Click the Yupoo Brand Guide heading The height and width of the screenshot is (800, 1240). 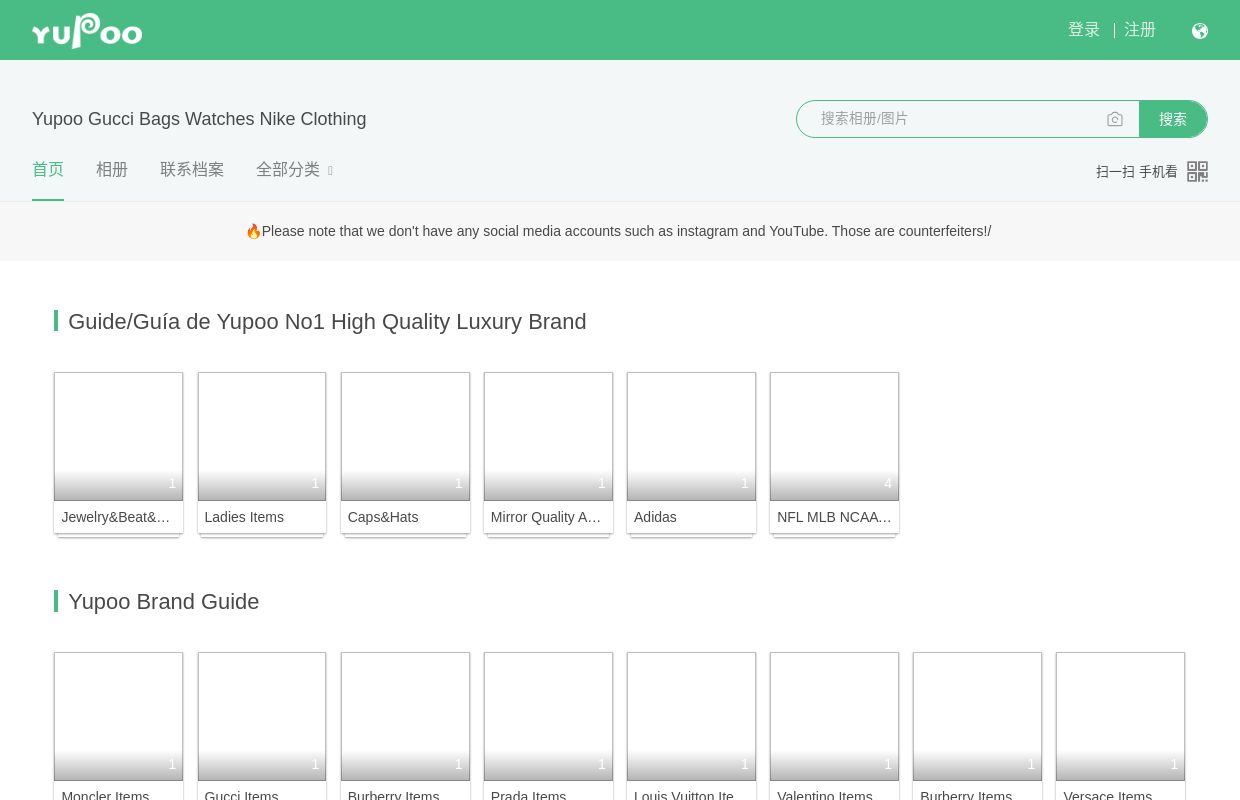tap(164, 601)
